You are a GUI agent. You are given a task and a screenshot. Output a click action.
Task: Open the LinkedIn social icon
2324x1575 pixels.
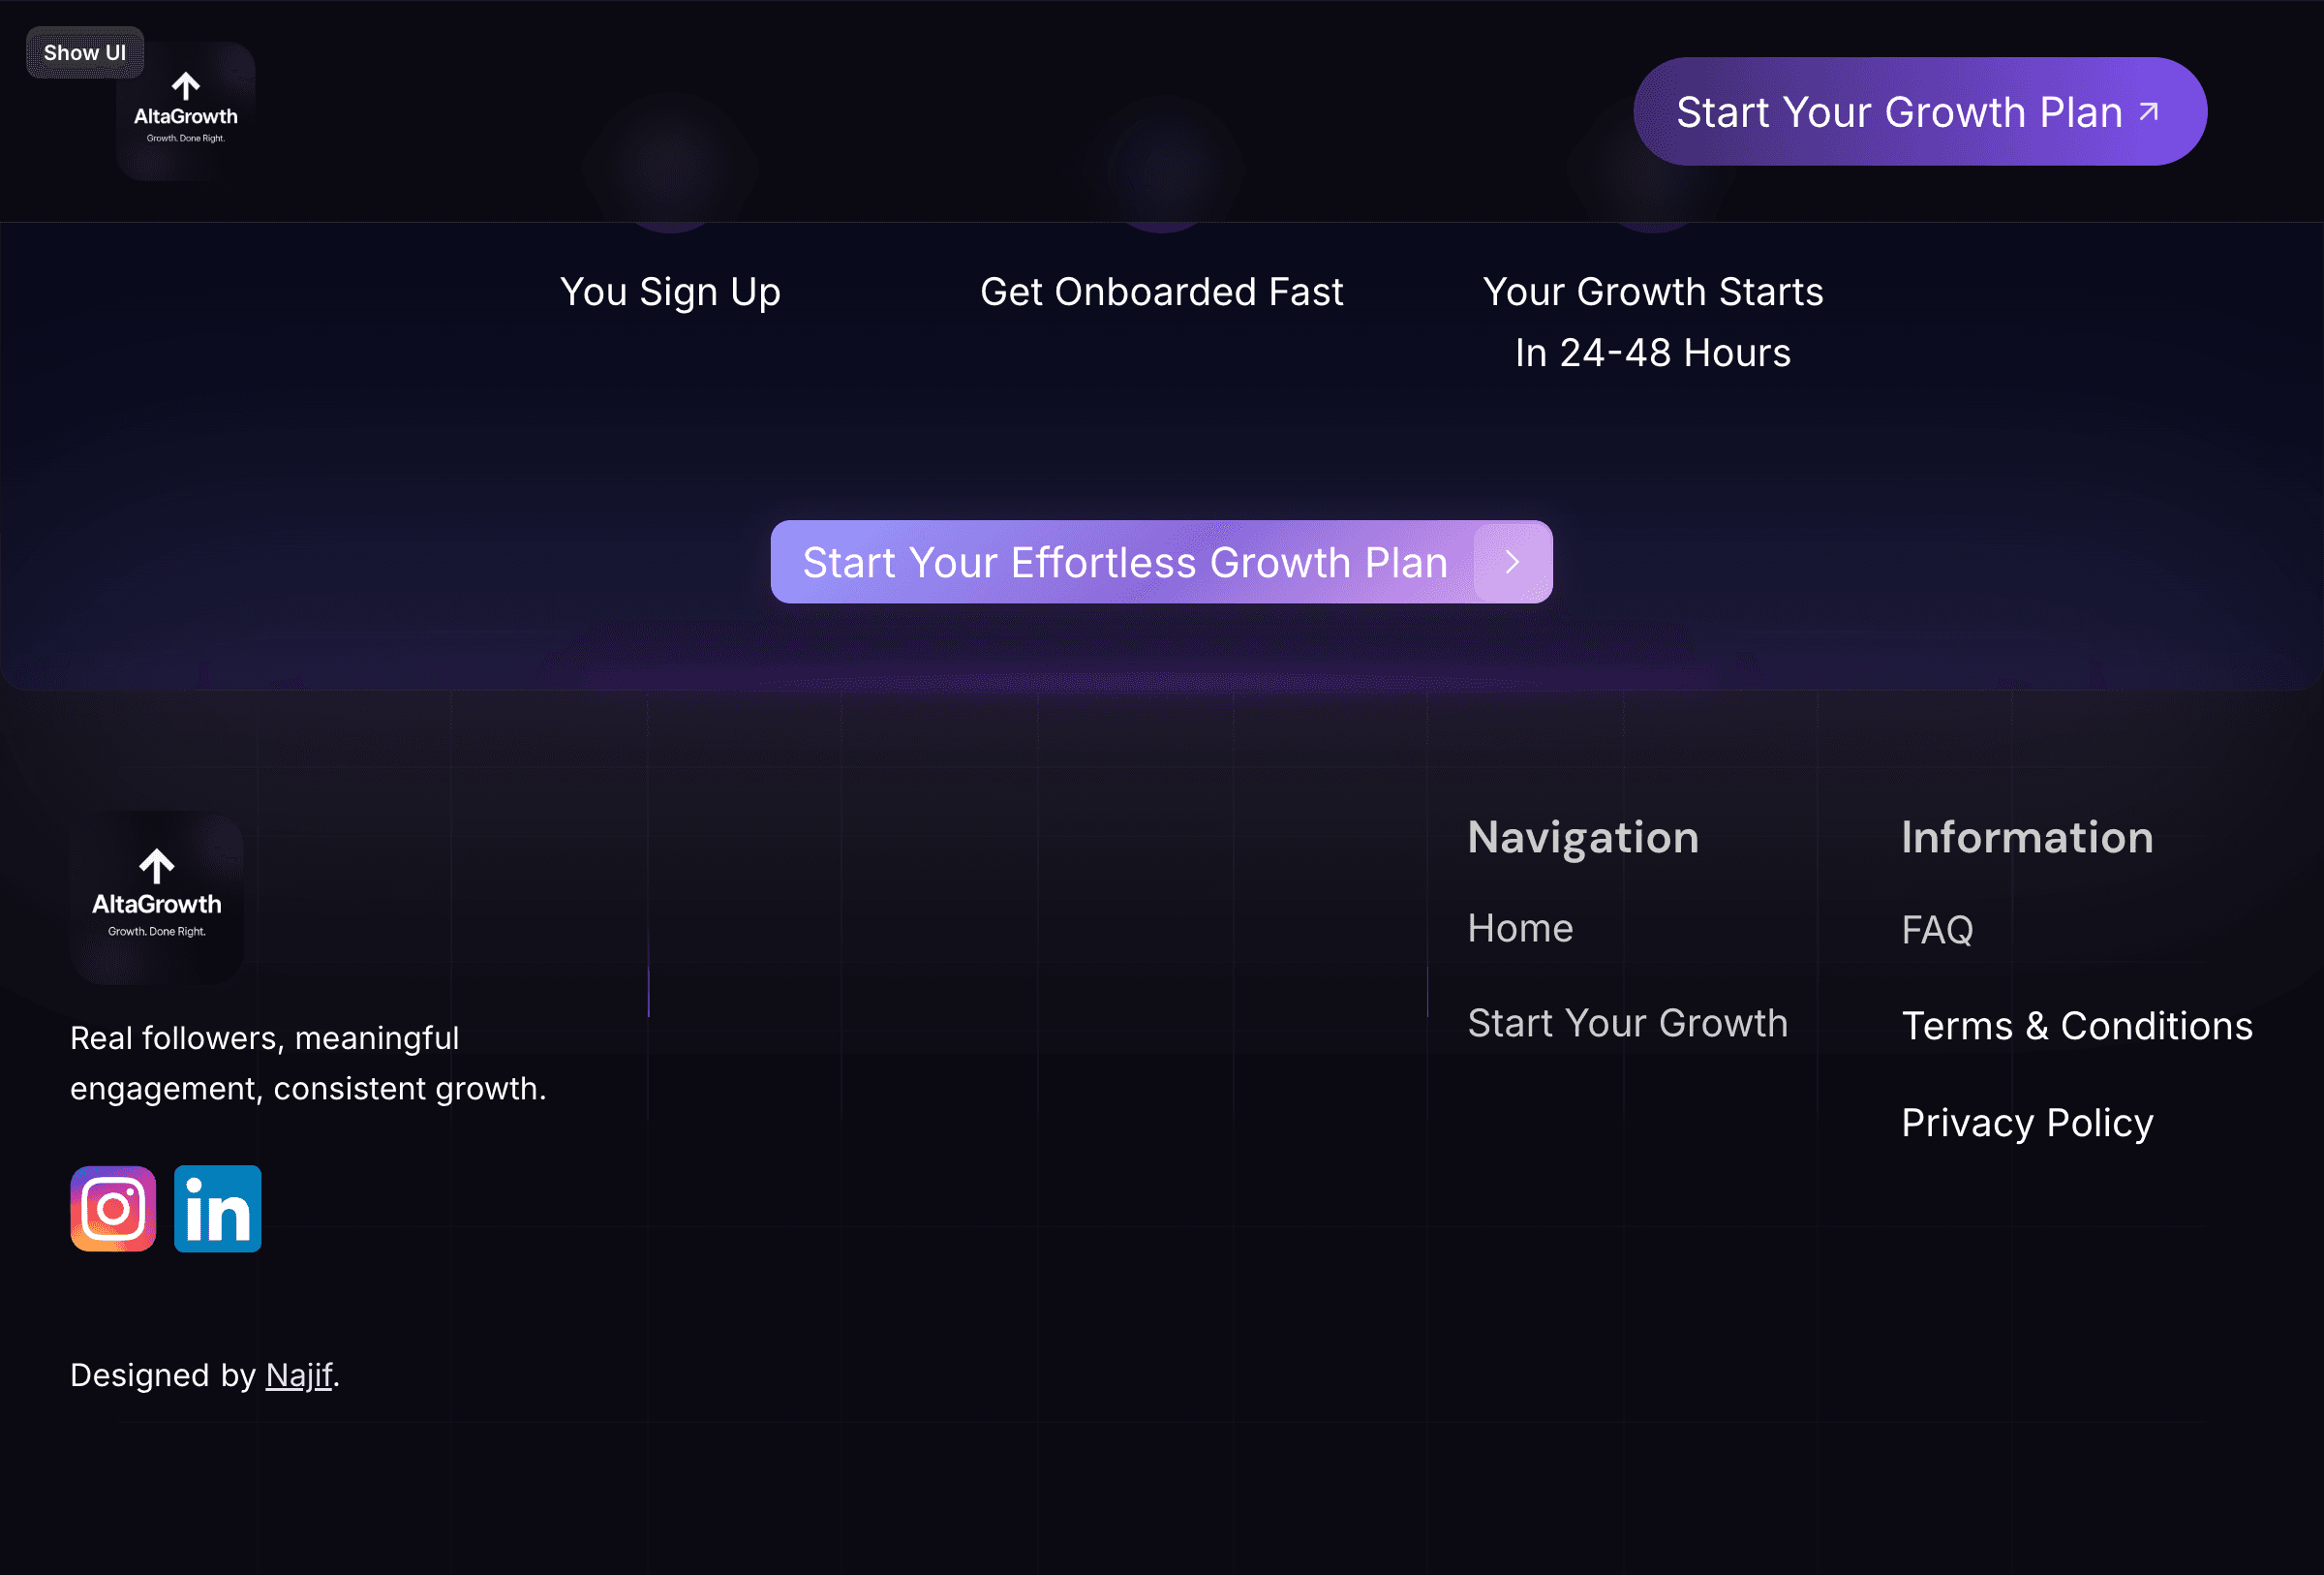pos(217,1208)
